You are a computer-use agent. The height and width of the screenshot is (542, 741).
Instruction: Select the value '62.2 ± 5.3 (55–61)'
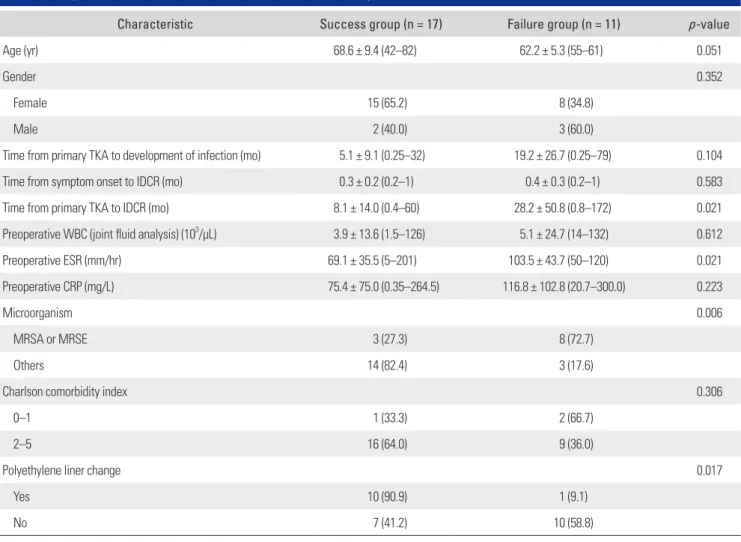561,51
